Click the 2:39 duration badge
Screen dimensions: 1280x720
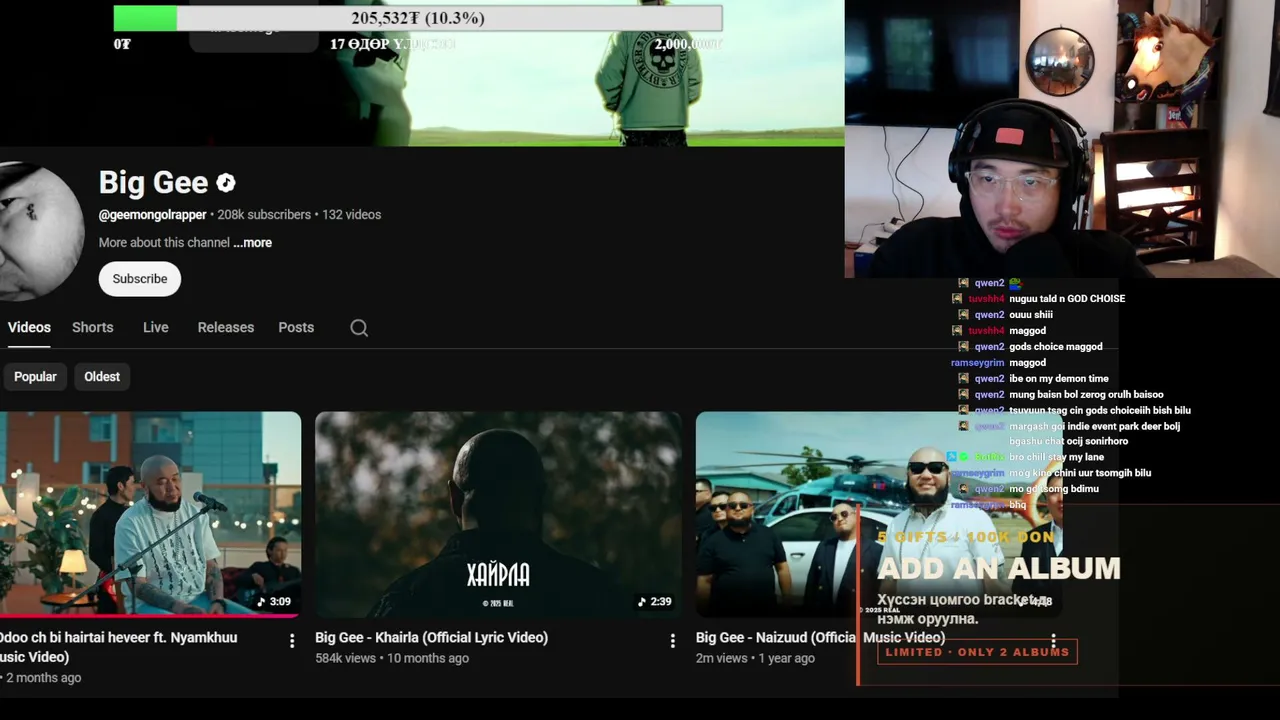pos(654,601)
